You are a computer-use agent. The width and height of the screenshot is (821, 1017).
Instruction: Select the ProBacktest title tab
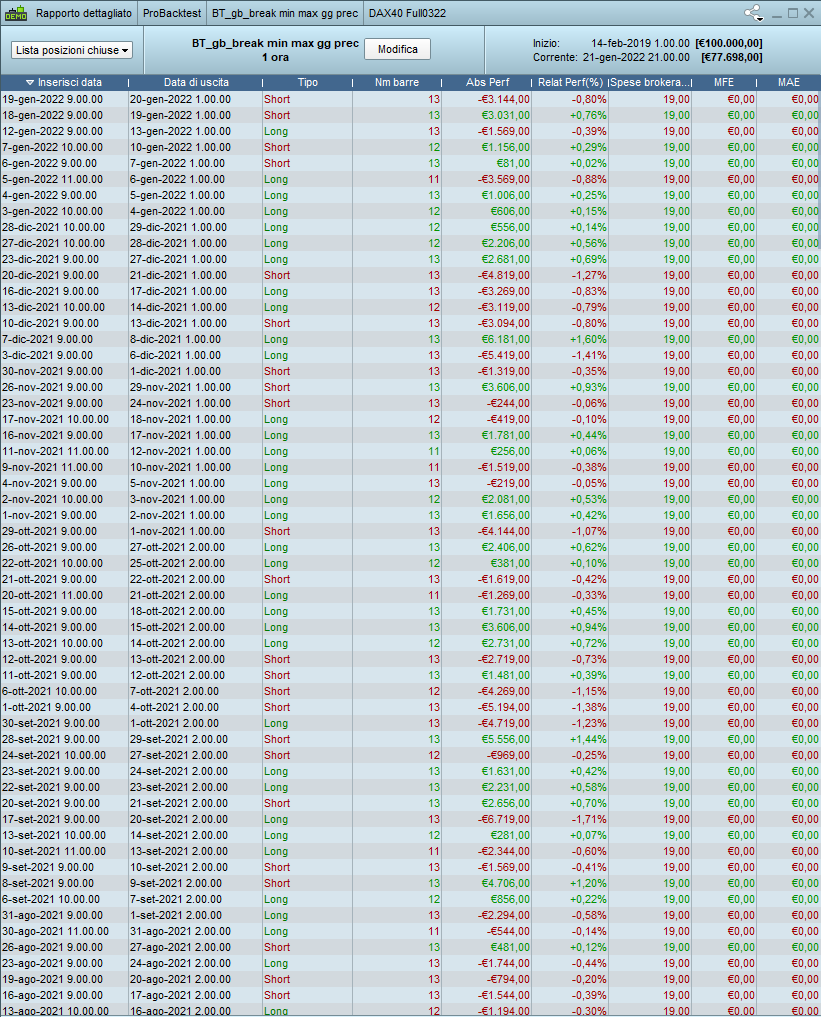tap(172, 13)
